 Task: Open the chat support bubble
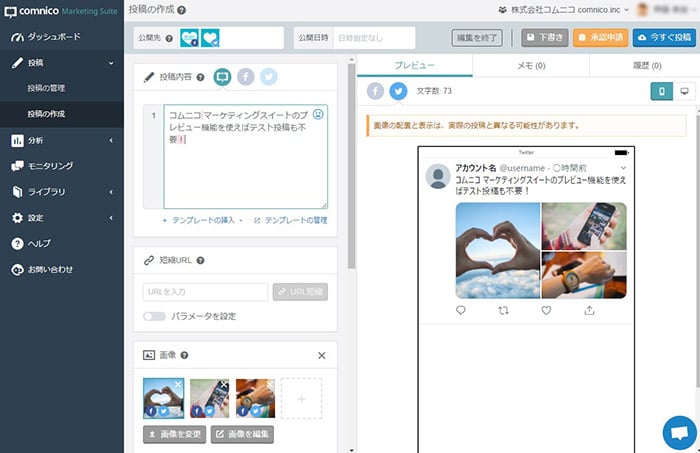coord(679,433)
